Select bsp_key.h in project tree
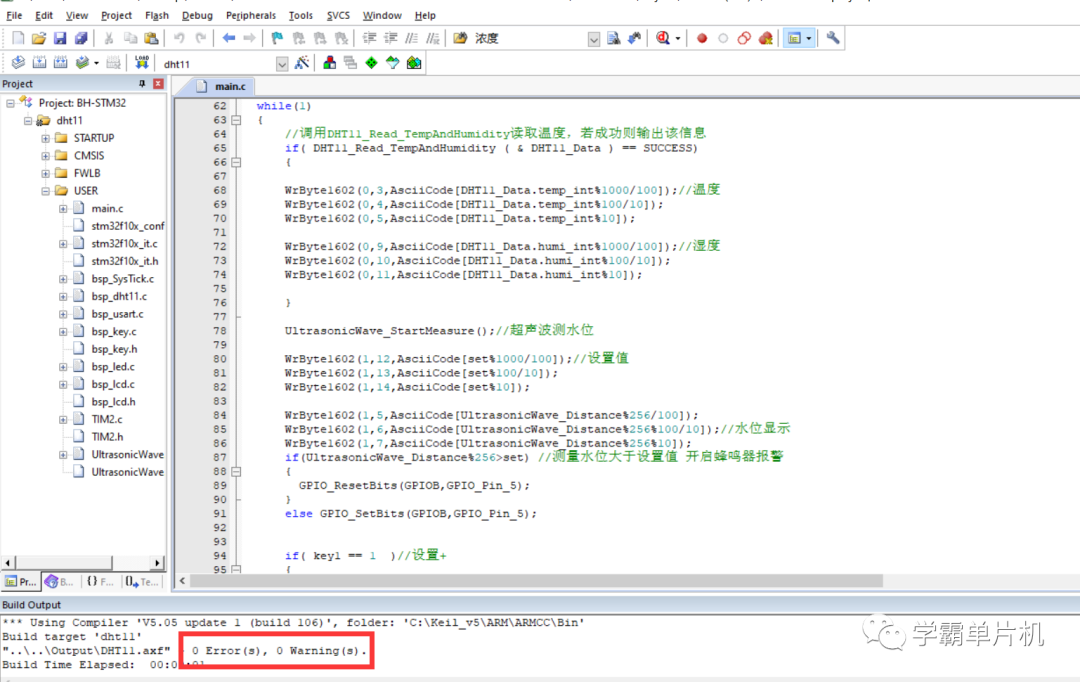Image resolution: width=1080 pixels, height=682 pixels. pos(114,349)
